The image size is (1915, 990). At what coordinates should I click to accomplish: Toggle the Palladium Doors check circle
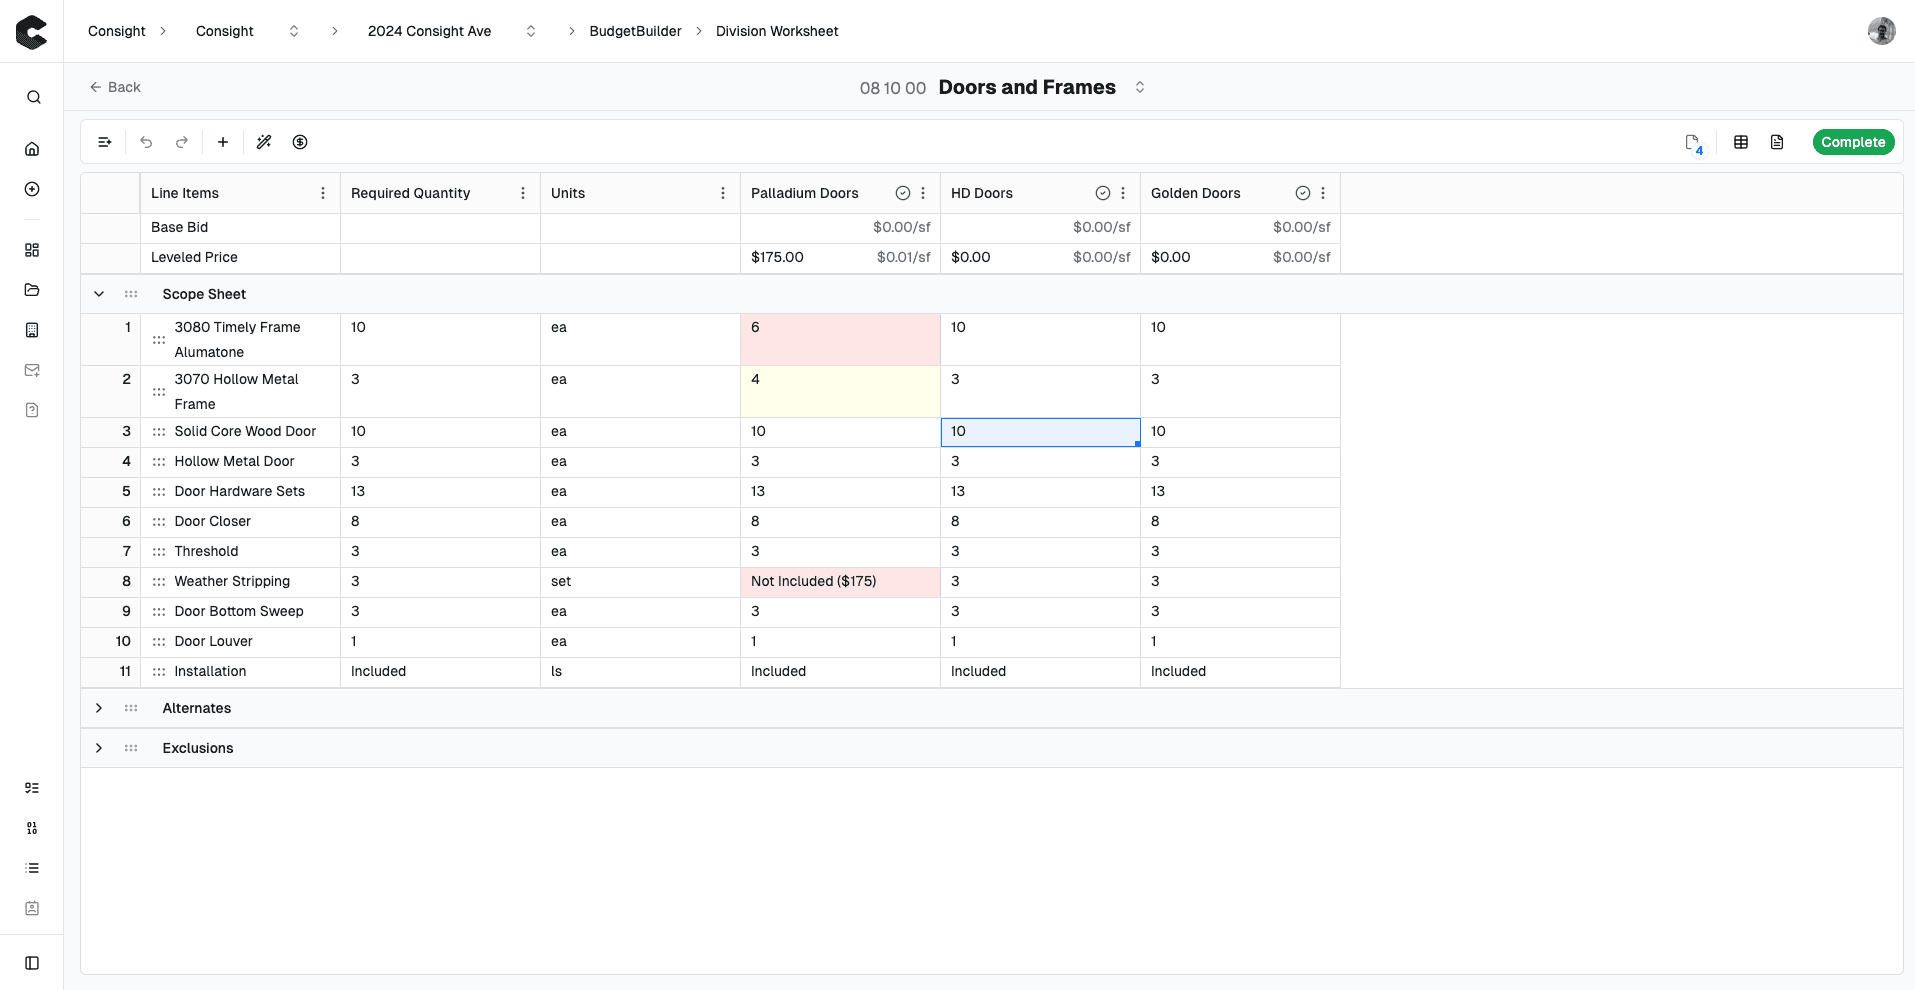pos(903,193)
